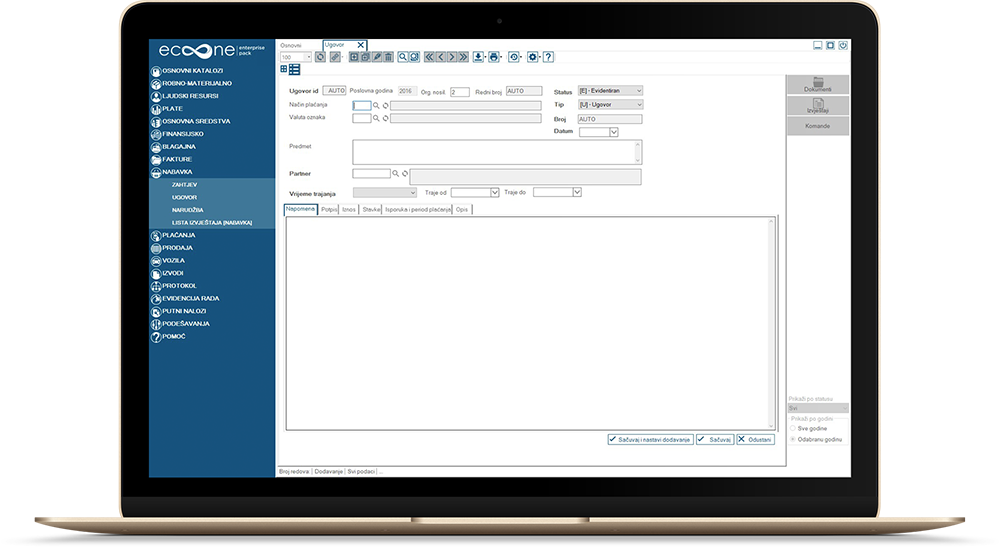Screen dimensions: 1000x547
Task: Open the print icon dropdown arrow
Action: pos(501,57)
